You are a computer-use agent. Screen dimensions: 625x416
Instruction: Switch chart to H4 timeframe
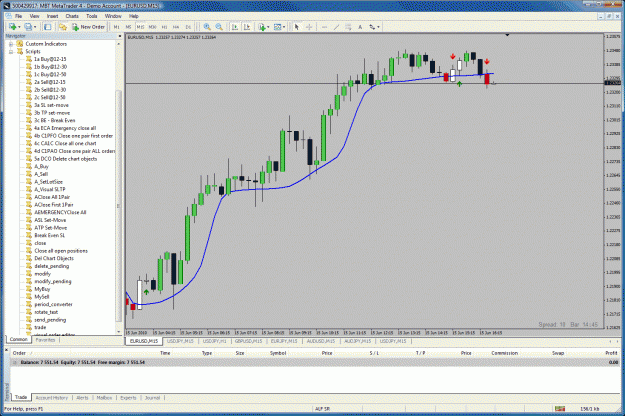coord(176,27)
